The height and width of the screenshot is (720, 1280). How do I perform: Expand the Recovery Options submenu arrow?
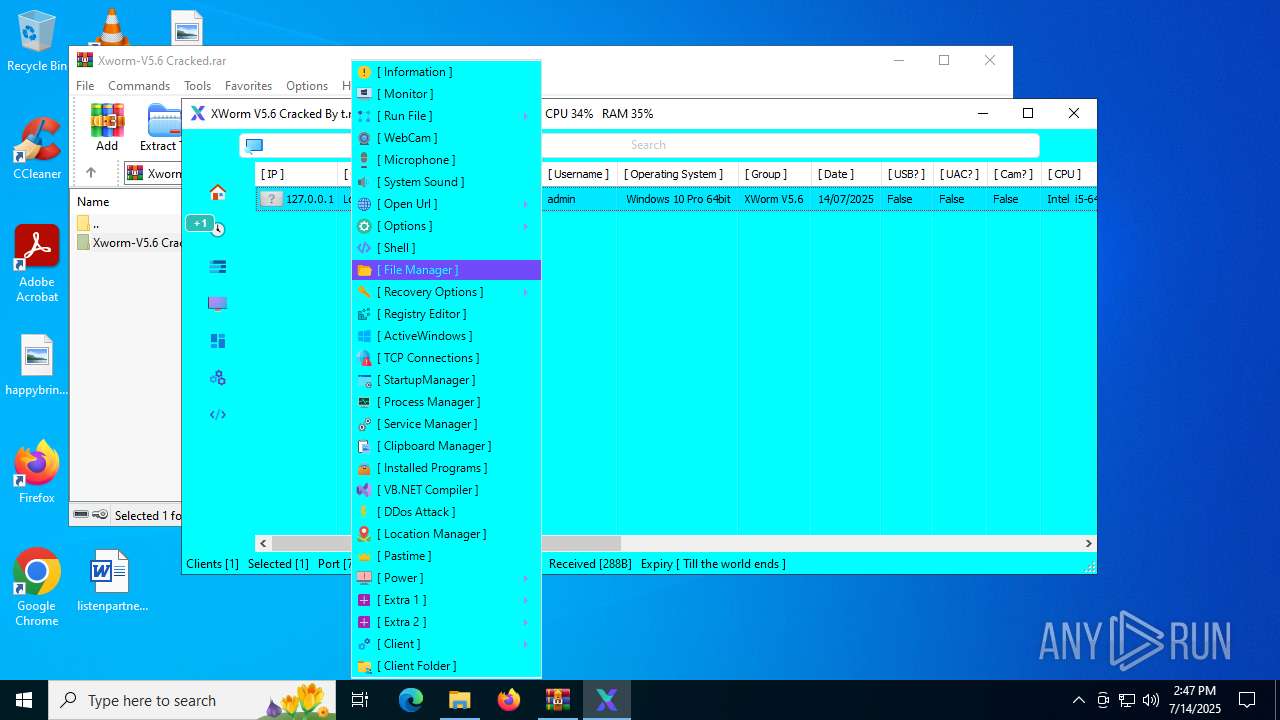click(525, 292)
